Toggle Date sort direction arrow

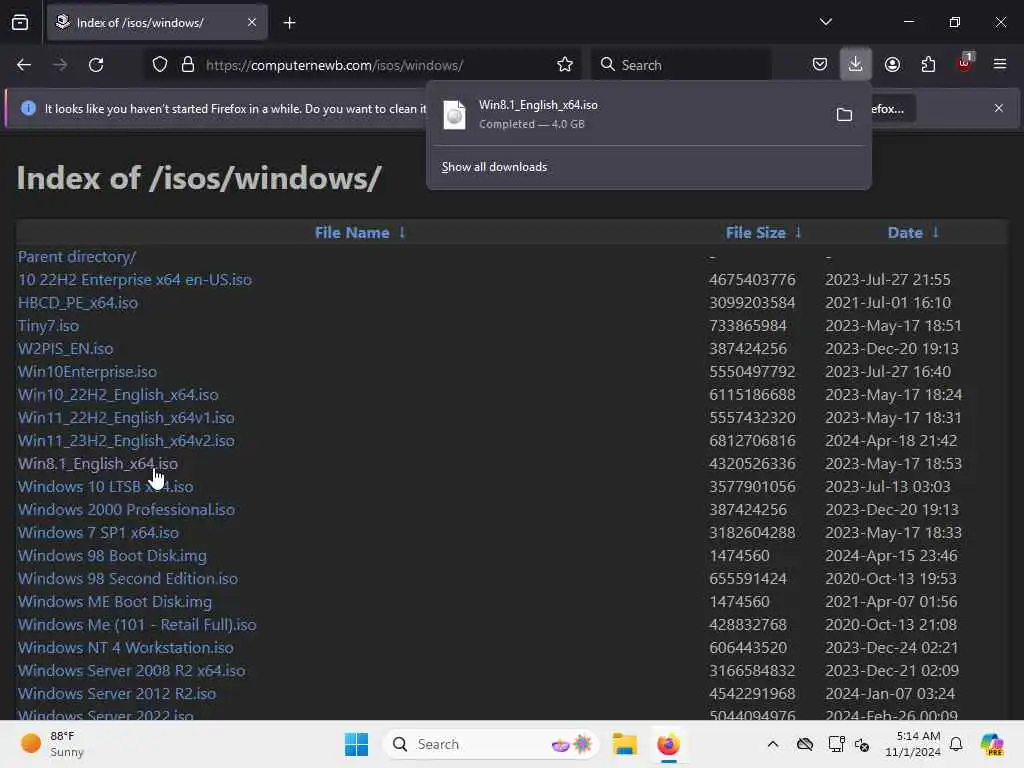click(935, 232)
